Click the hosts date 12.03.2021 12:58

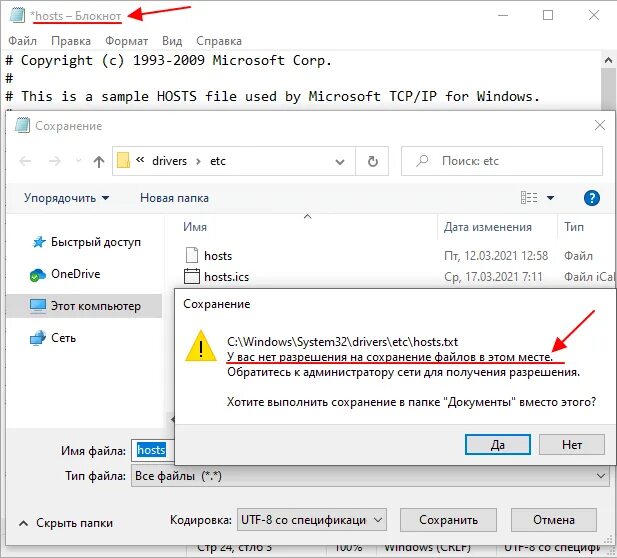coord(496,256)
